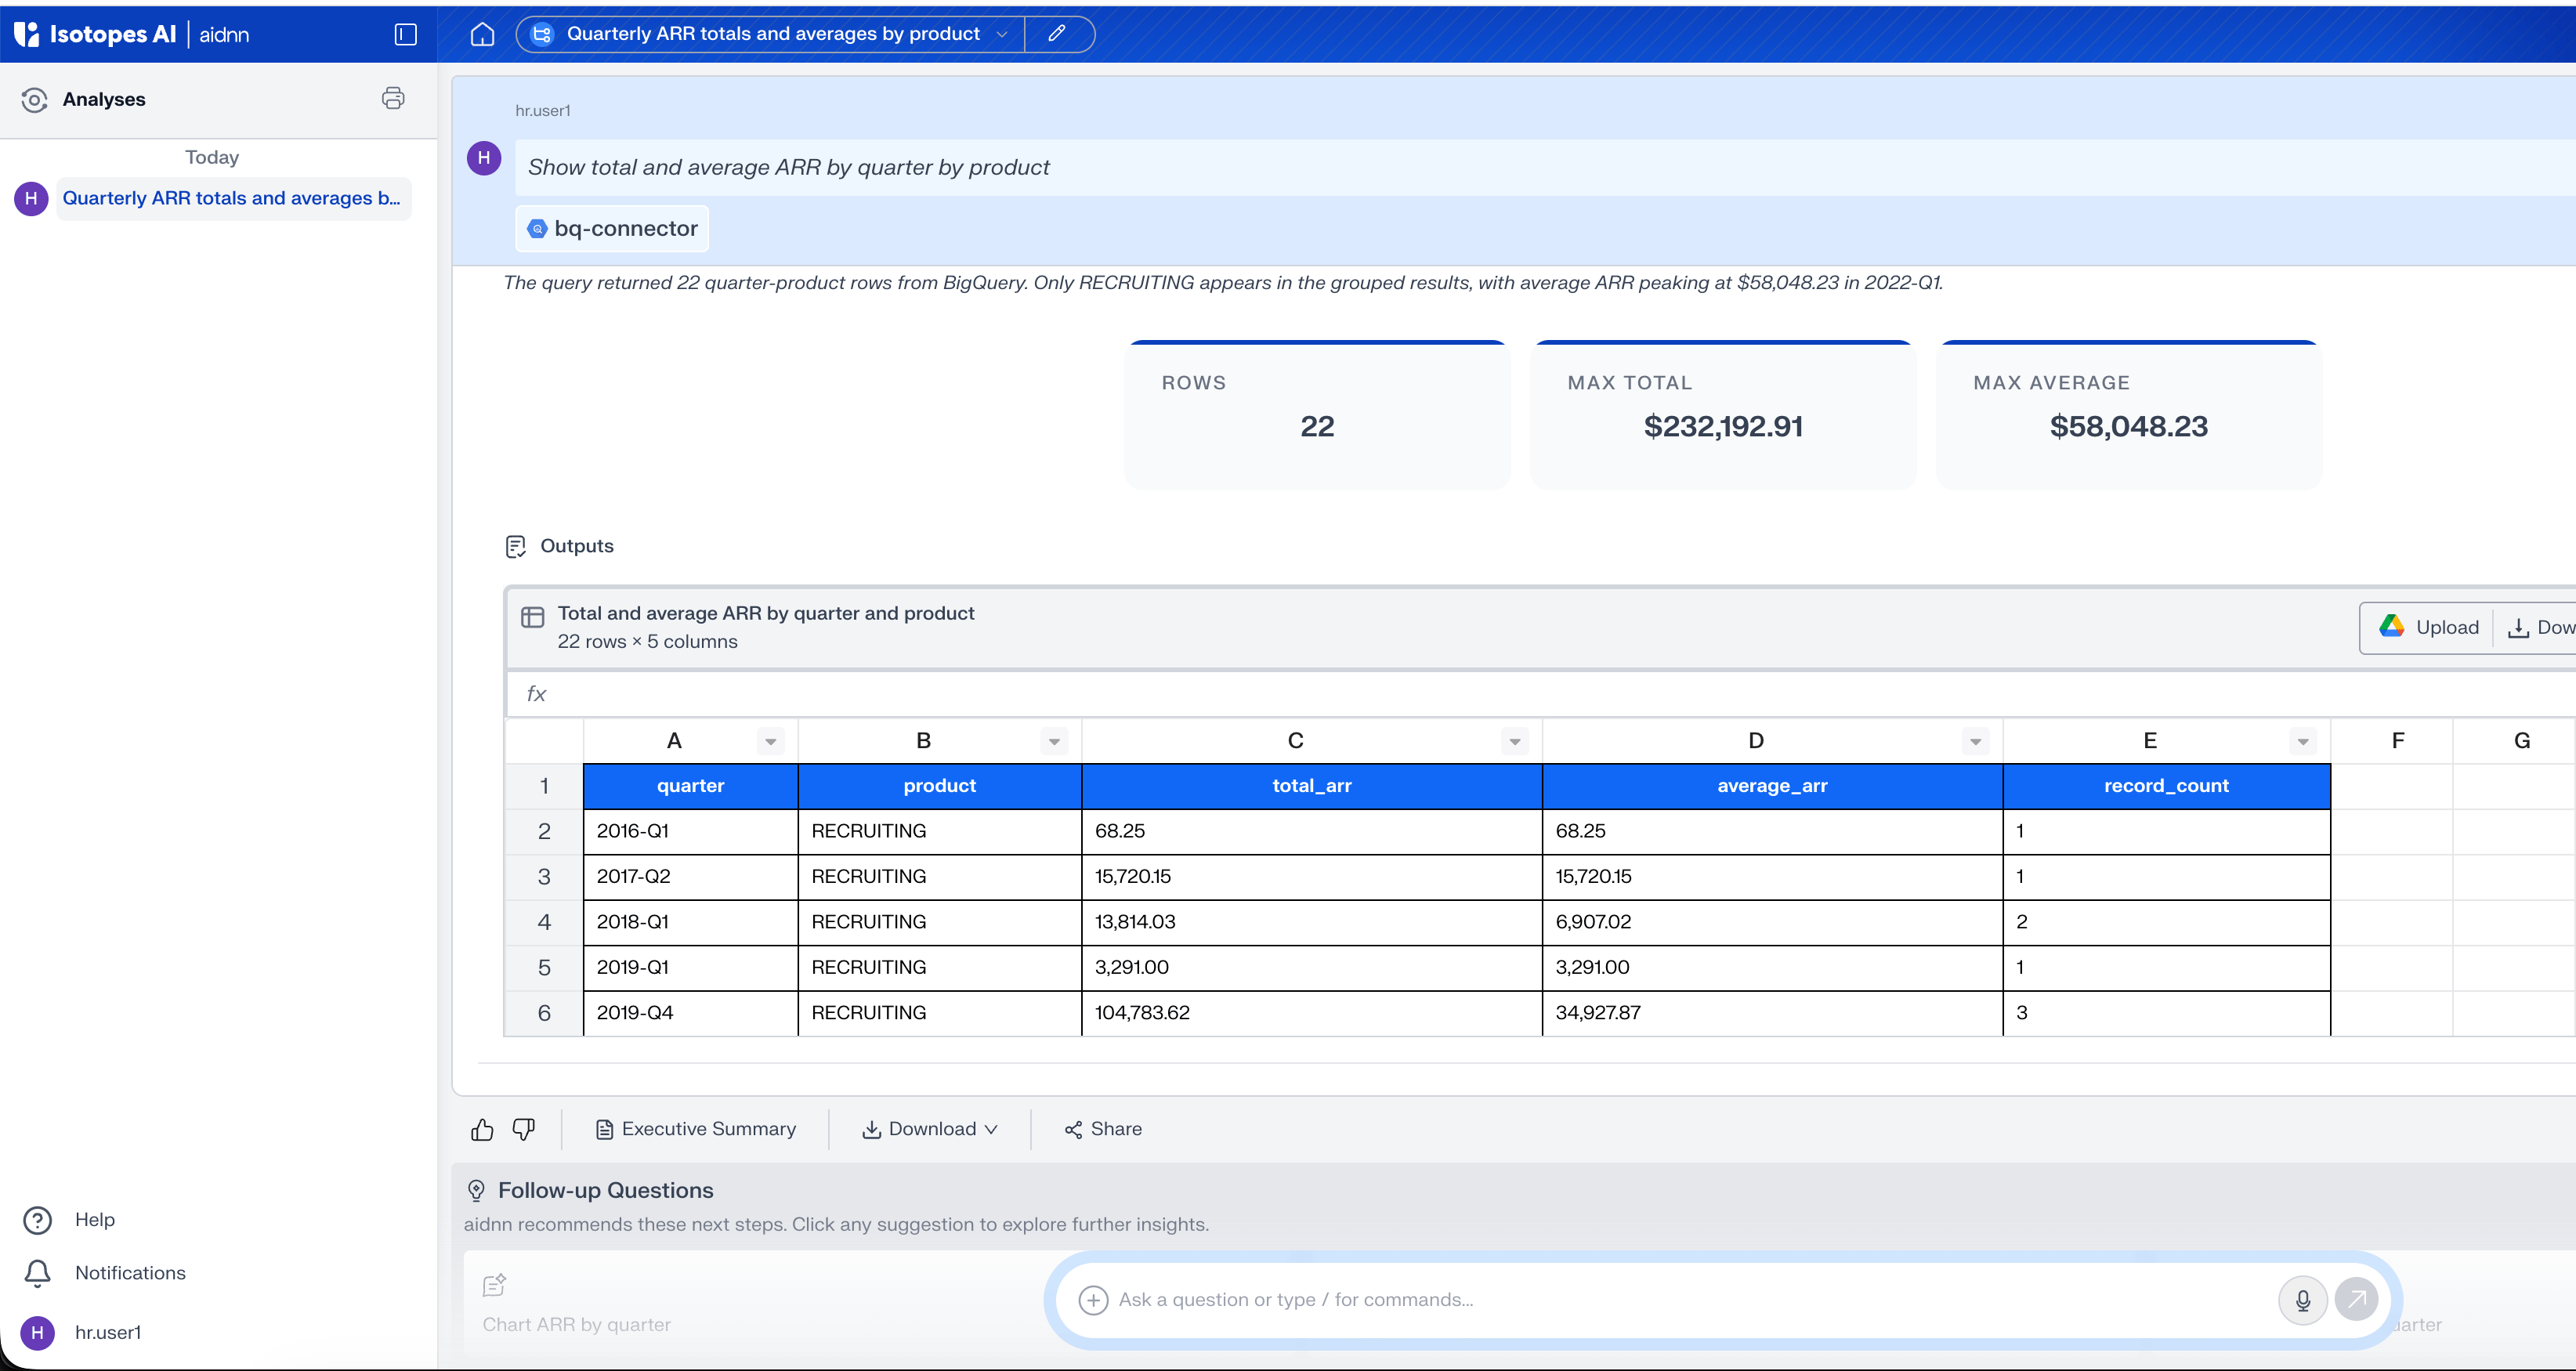Select the record_count header cell
The width and height of the screenshot is (2576, 1371).
point(2166,786)
